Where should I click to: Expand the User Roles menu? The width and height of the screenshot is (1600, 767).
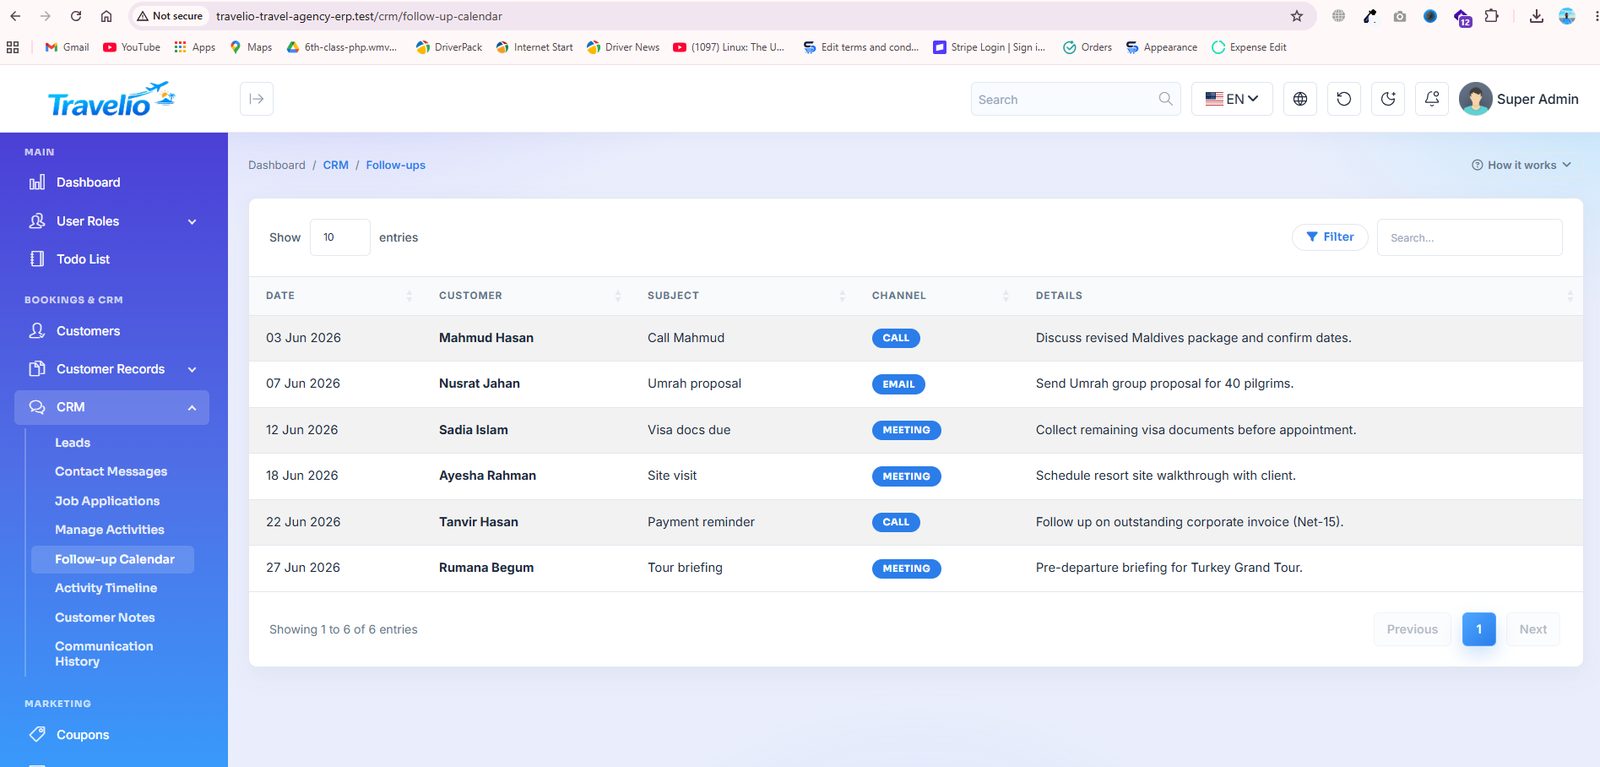[112, 221]
